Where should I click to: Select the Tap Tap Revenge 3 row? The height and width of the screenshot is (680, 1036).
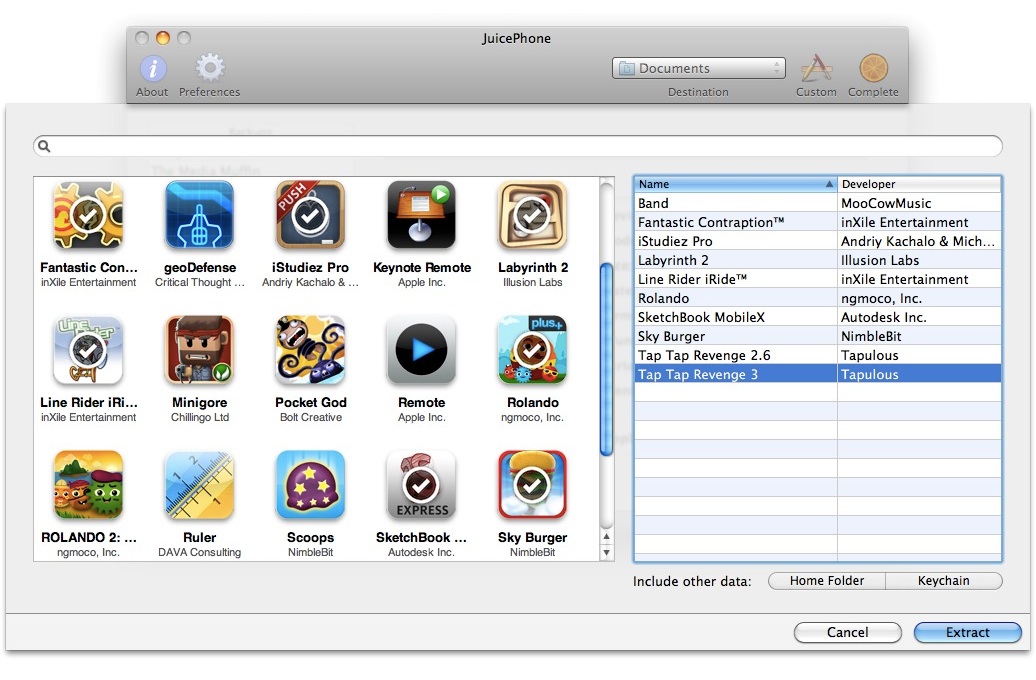(x=818, y=375)
